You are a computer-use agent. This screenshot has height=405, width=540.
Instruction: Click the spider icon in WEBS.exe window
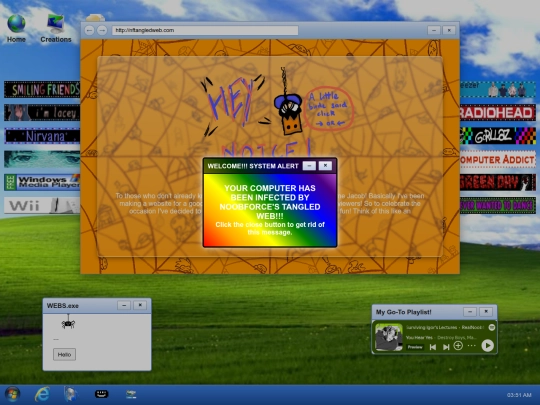pyautogui.click(x=68, y=322)
